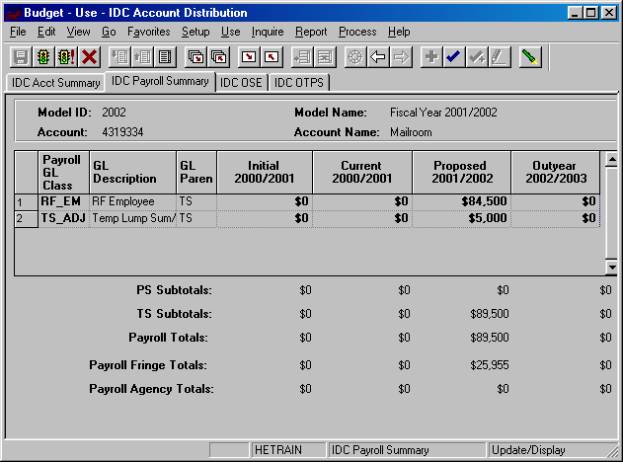The image size is (623, 462).
Task: Open the Process menu
Action: (x=357, y=32)
